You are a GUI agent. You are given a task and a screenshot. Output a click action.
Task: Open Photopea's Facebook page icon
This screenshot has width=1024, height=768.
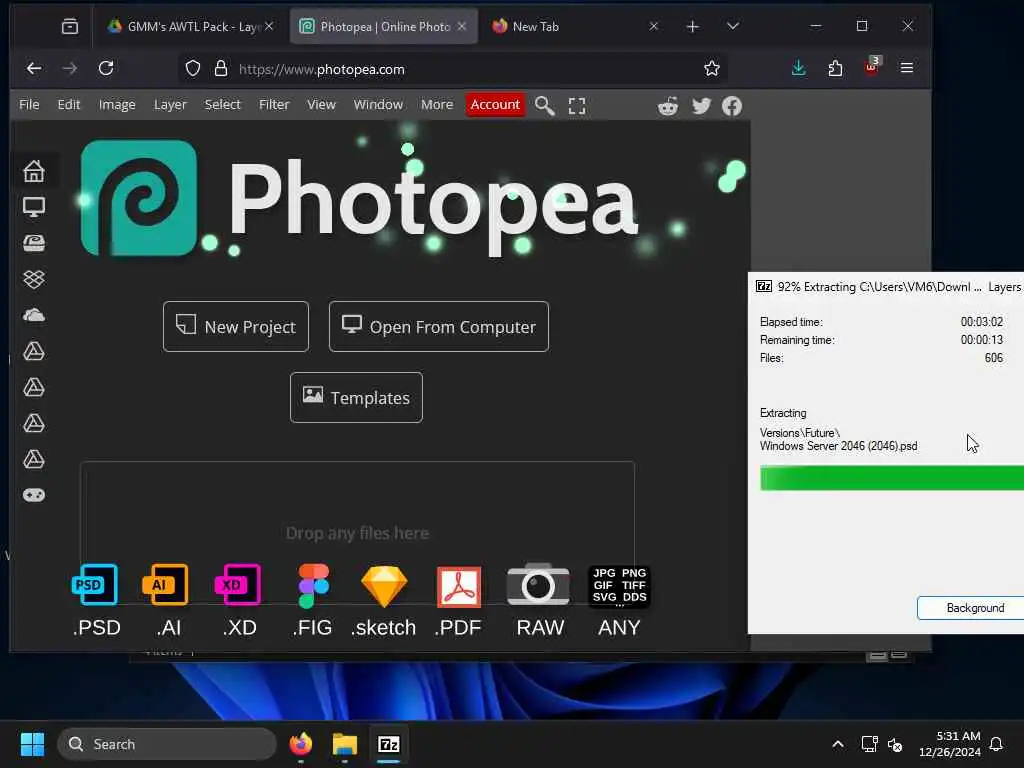(731, 106)
